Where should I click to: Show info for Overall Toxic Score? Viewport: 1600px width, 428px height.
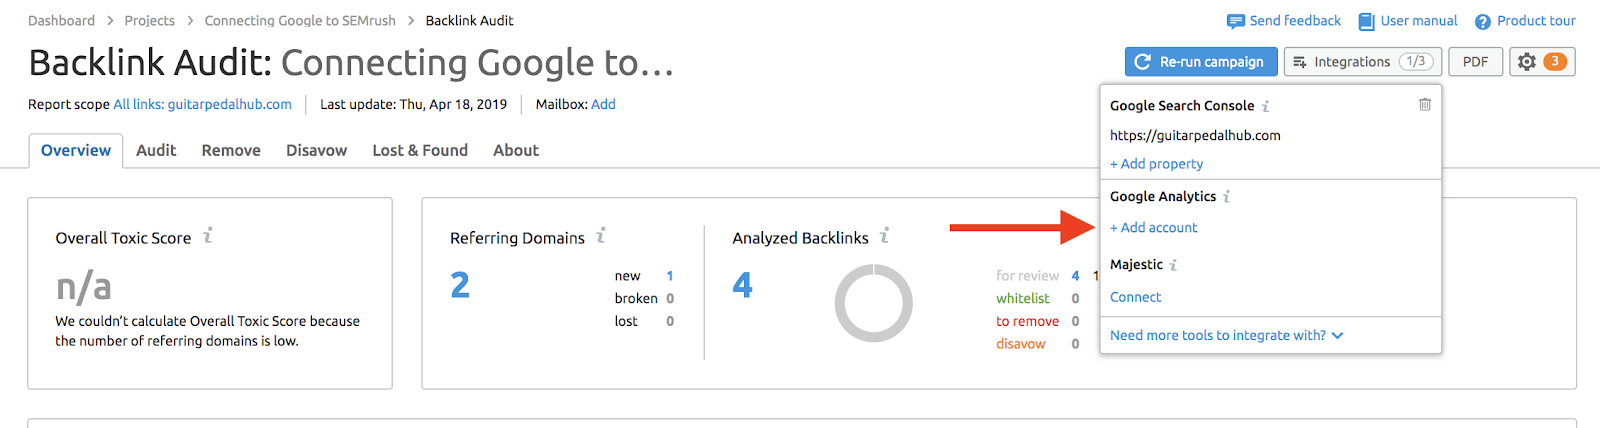tap(208, 236)
